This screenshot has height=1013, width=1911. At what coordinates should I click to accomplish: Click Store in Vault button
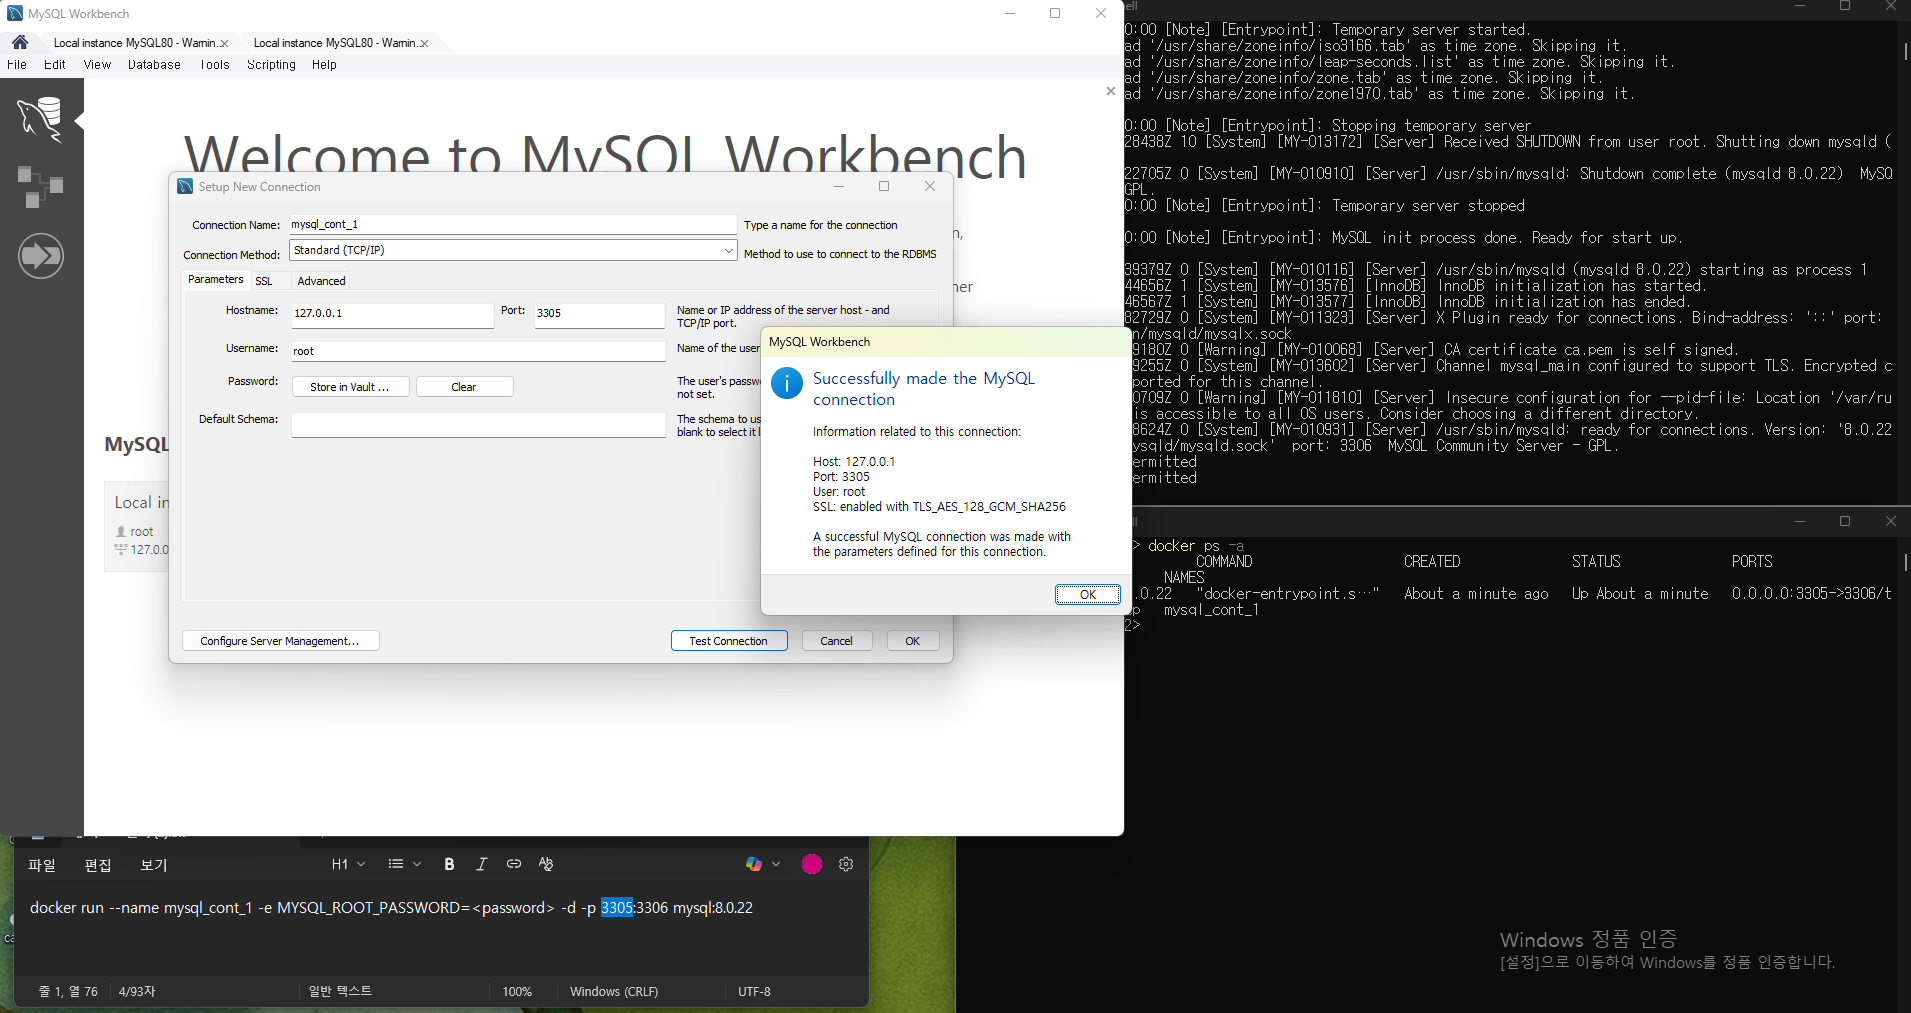coord(351,387)
